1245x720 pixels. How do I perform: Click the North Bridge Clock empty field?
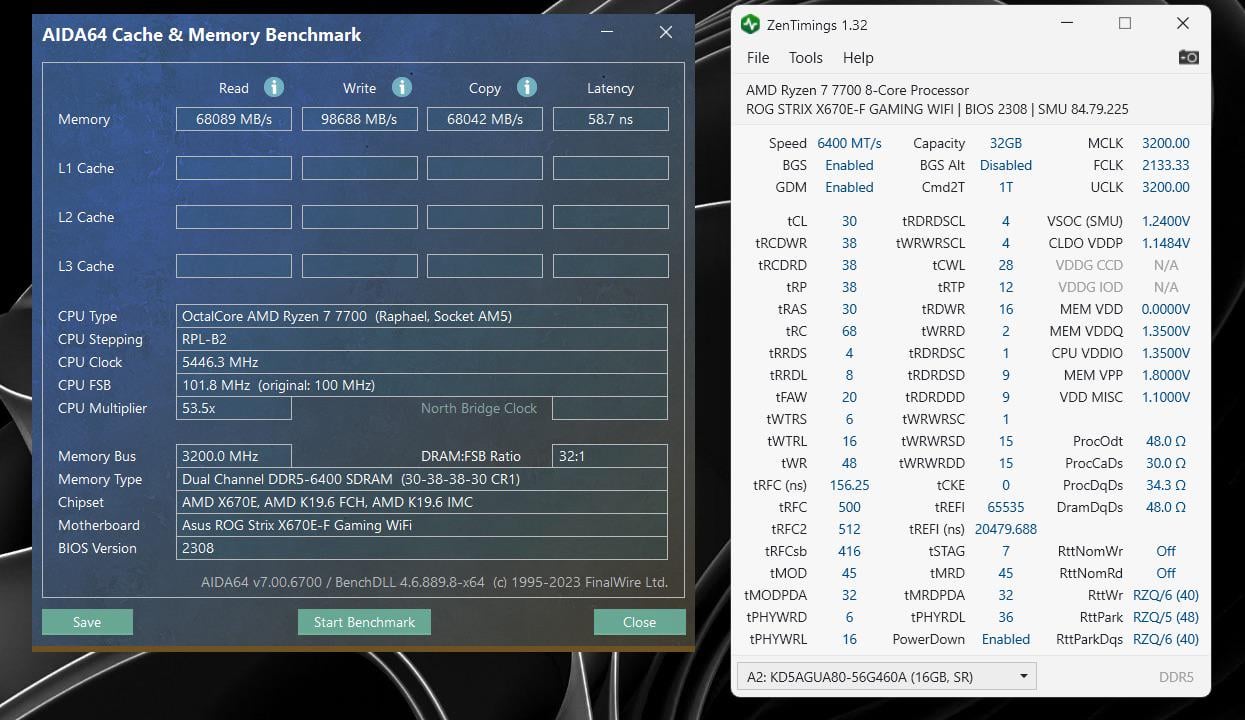[x=610, y=408]
